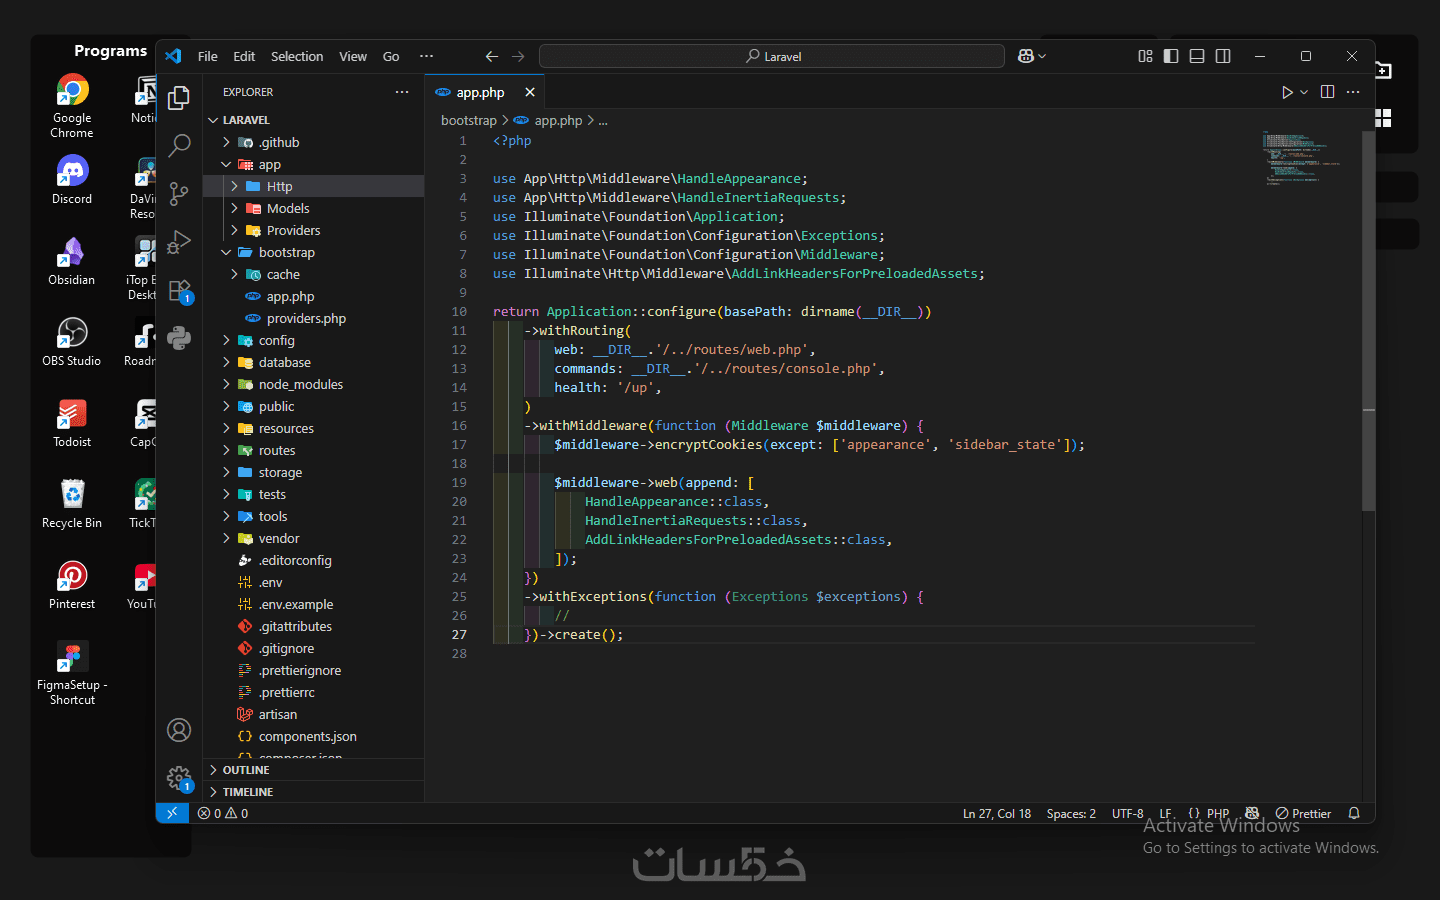Click the Split Editor Right icon

pyautogui.click(x=1327, y=92)
